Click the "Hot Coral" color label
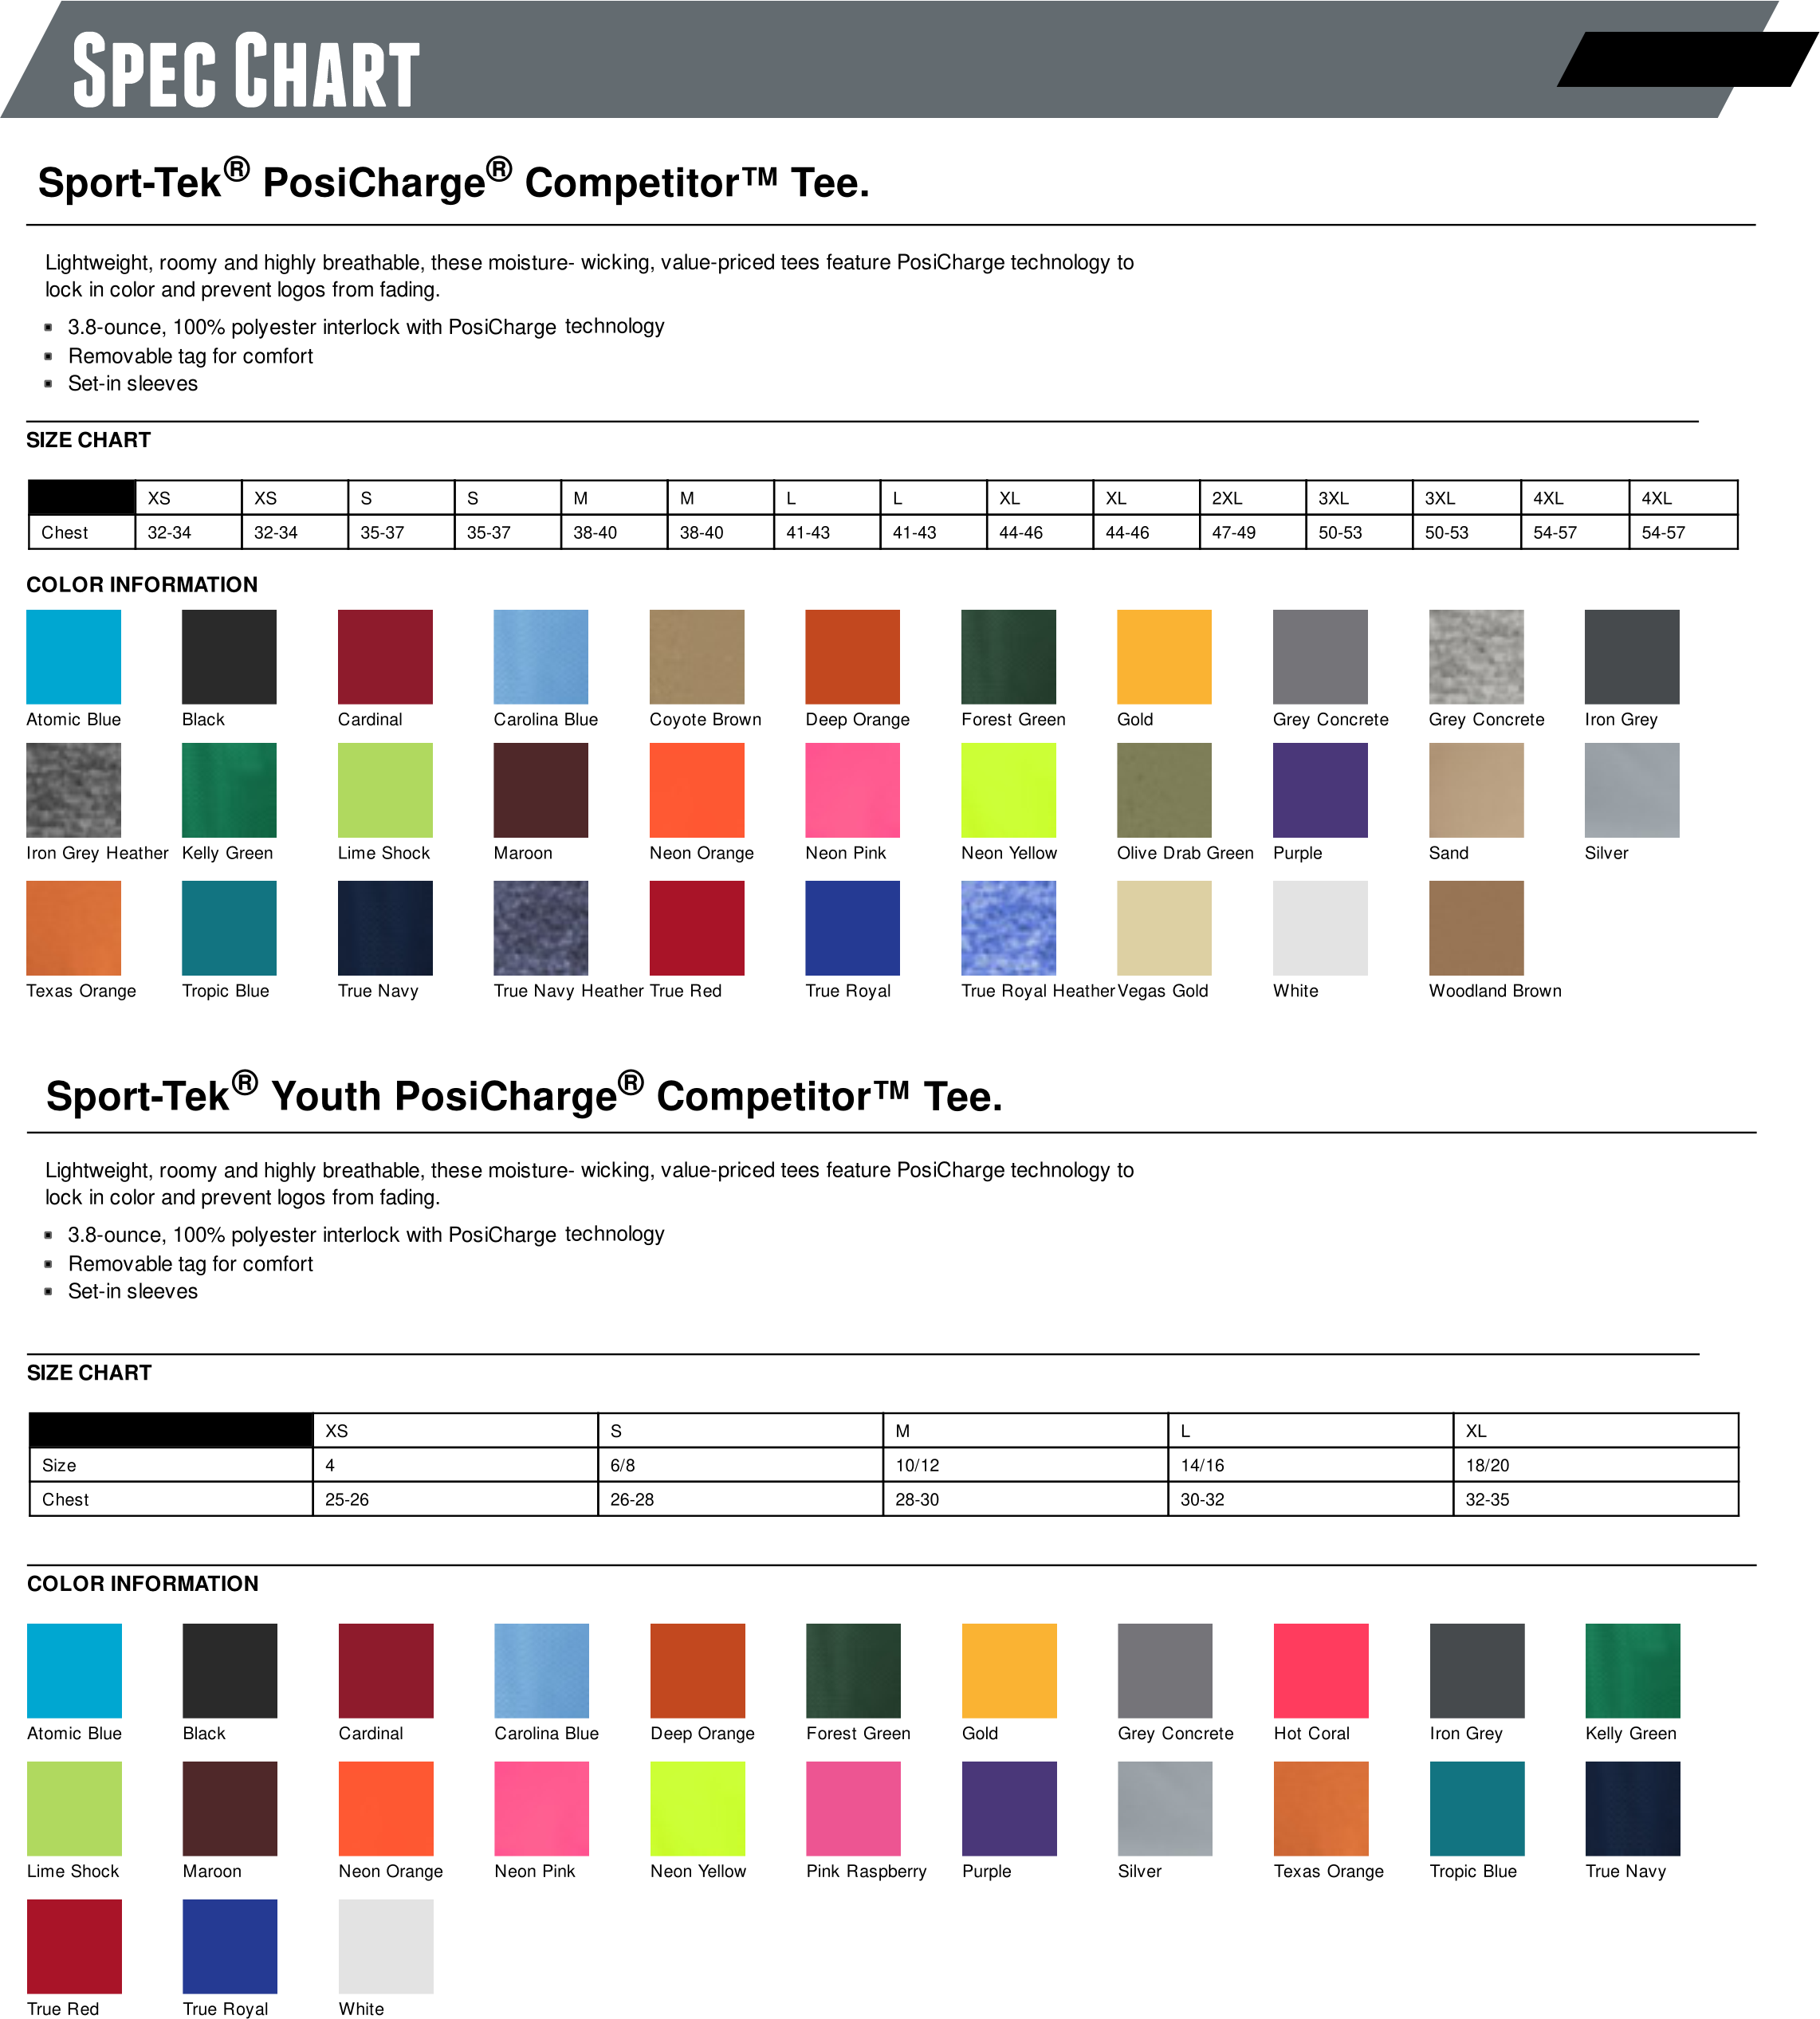Screen dimensions: 1820x2019 click(1311, 1733)
